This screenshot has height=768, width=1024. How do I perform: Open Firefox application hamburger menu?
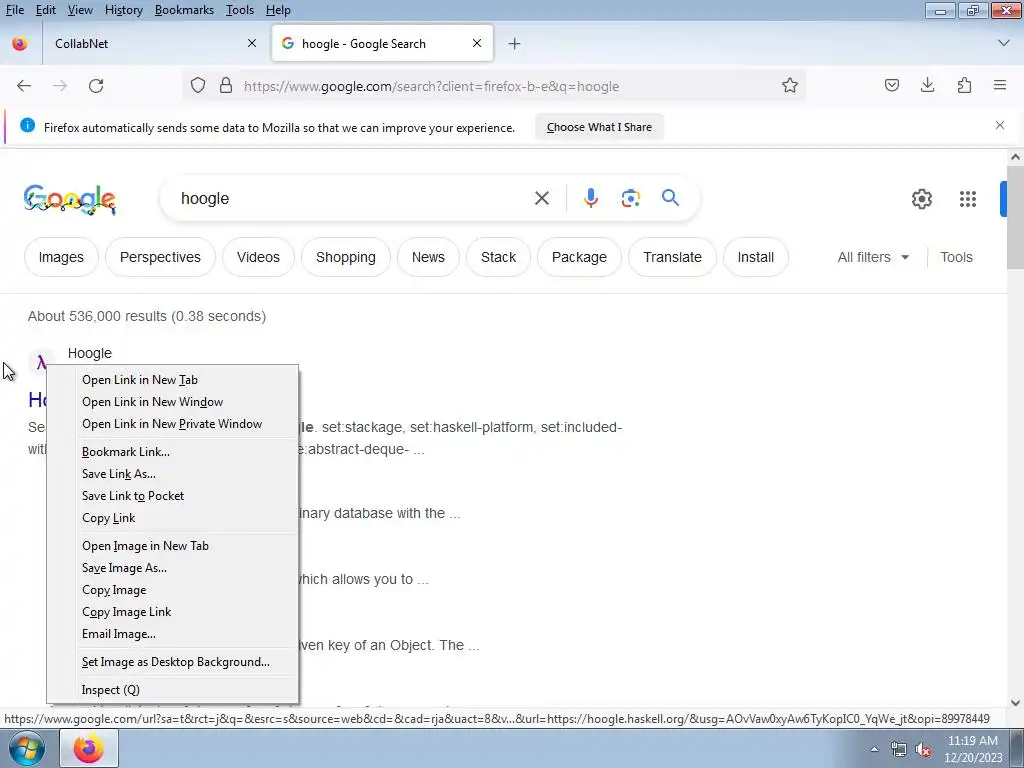(x=1000, y=86)
